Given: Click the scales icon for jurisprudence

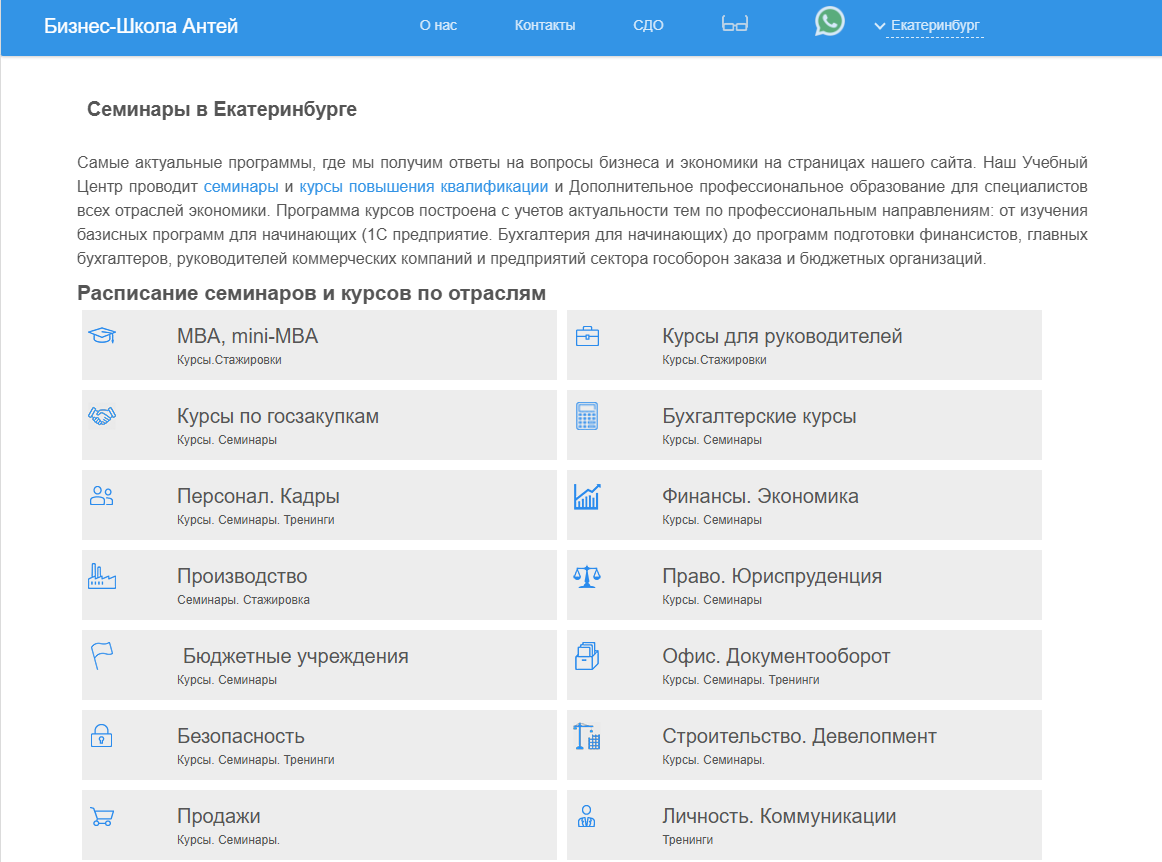Looking at the screenshot, I should 587,576.
